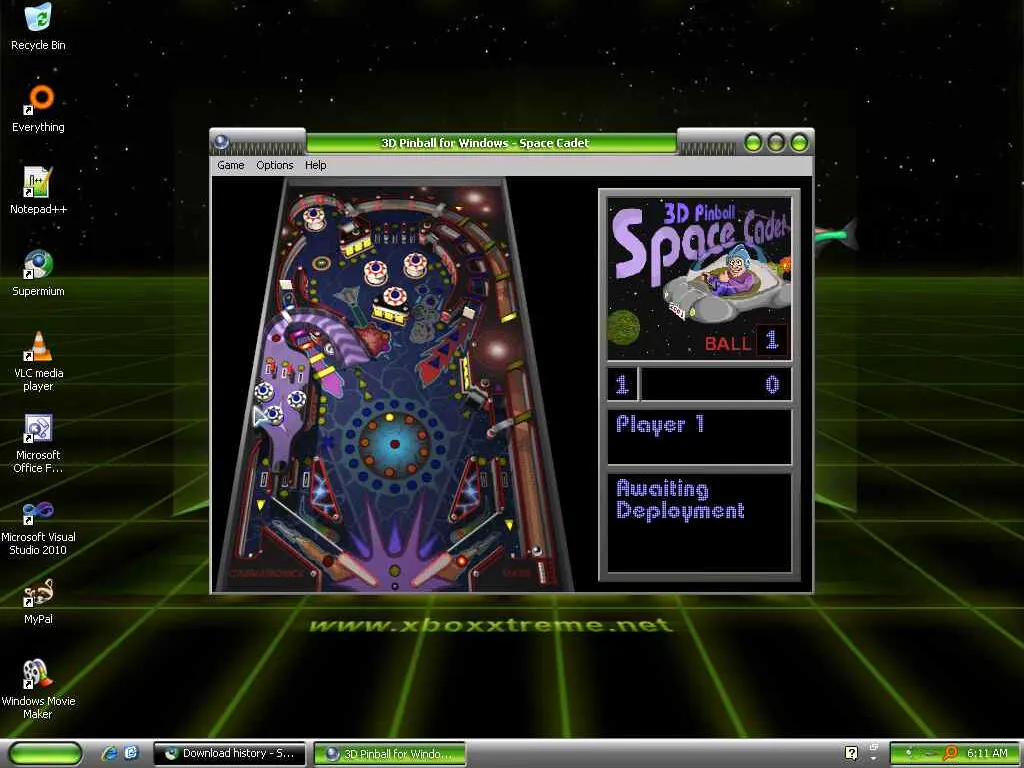1024x768 pixels.
Task: Open the Help menu
Action: click(315, 165)
